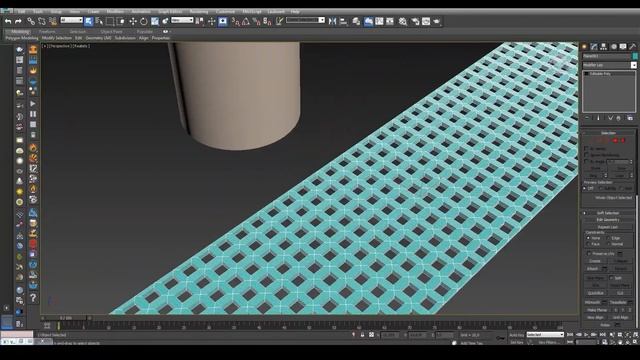Screen dimensions: 640x360
Task: Select the Off preview selection radio
Action: point(585,188)
